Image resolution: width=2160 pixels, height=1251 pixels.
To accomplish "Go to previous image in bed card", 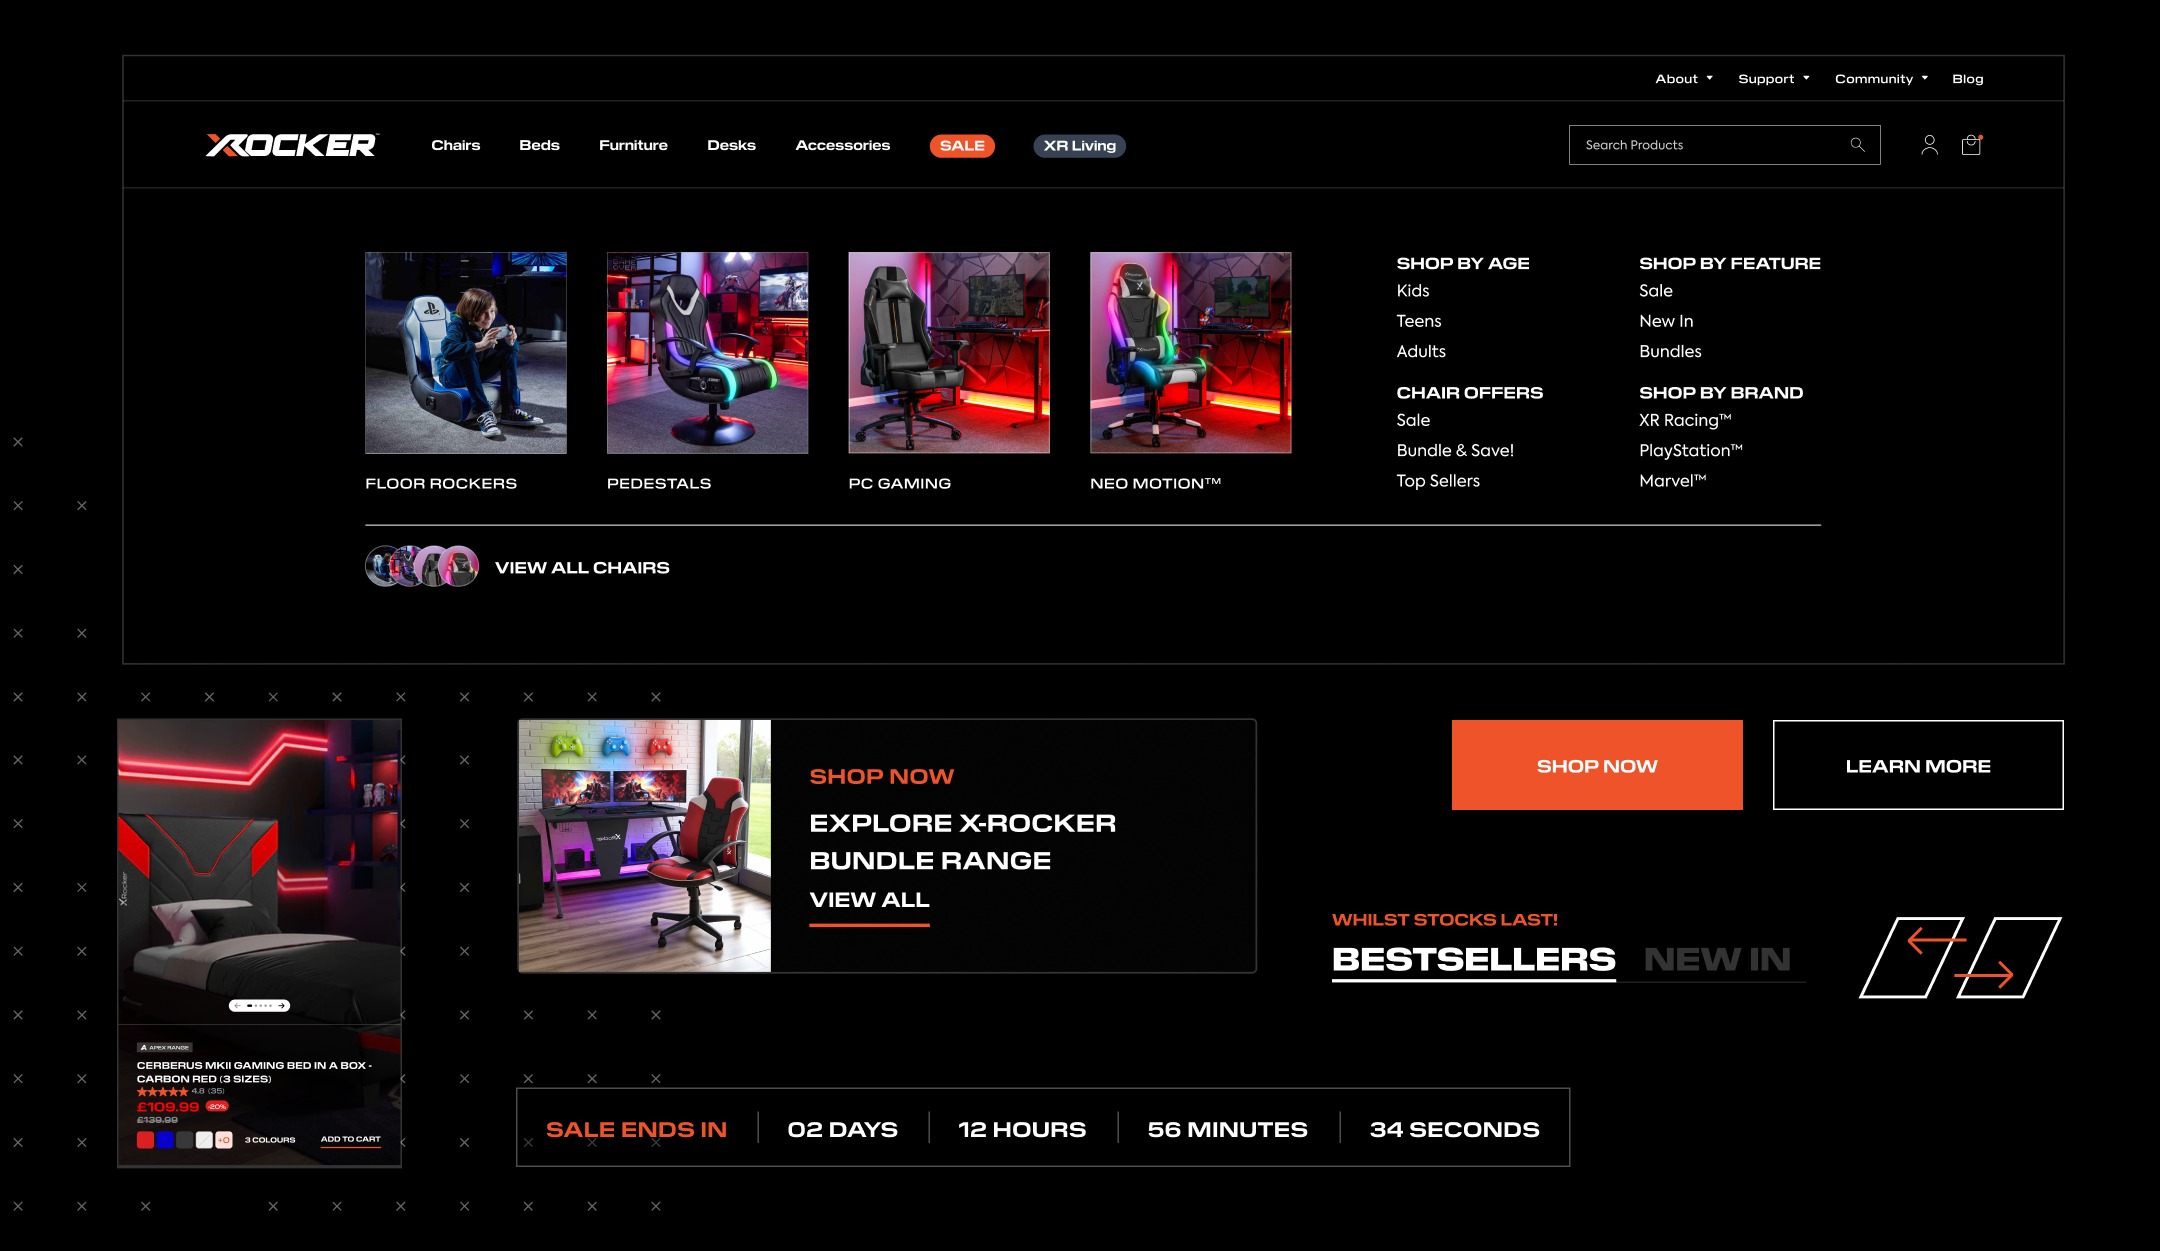I will 236,1005.
